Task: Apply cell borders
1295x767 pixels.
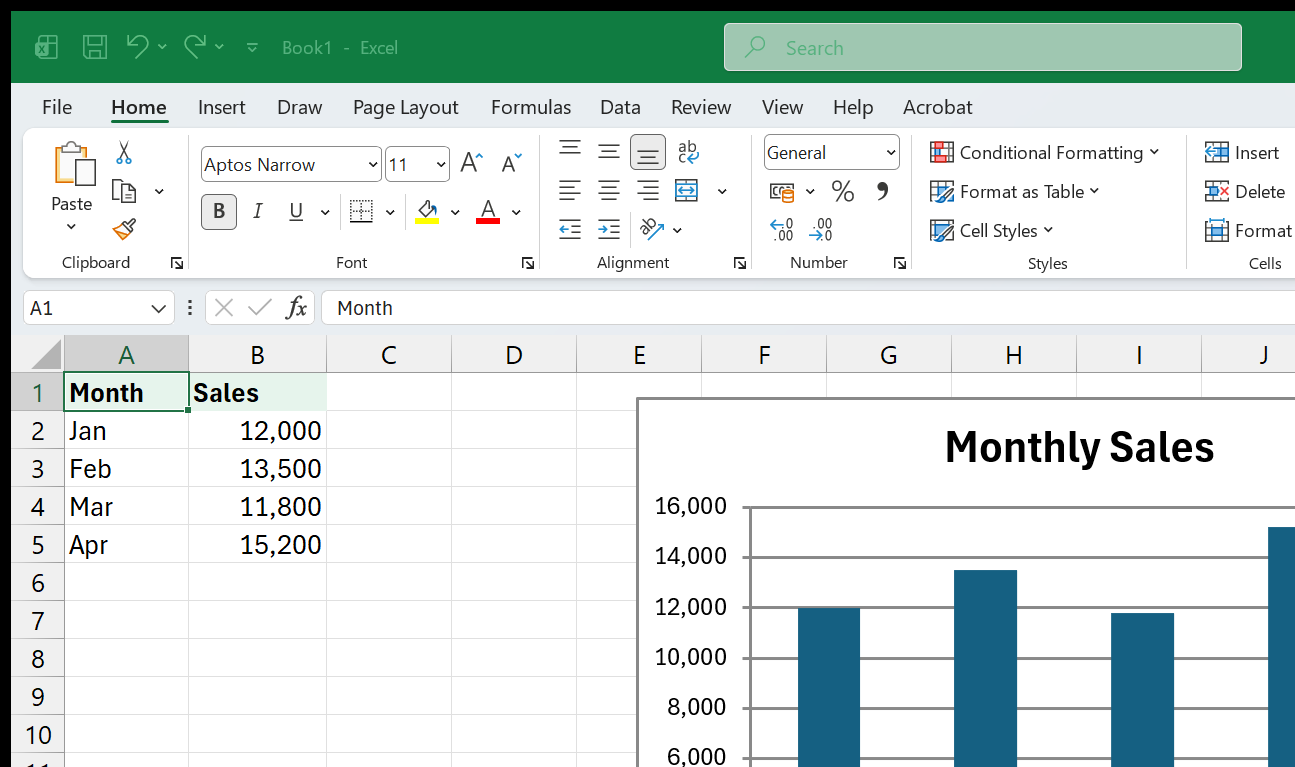Action: (x=361, y=211)
